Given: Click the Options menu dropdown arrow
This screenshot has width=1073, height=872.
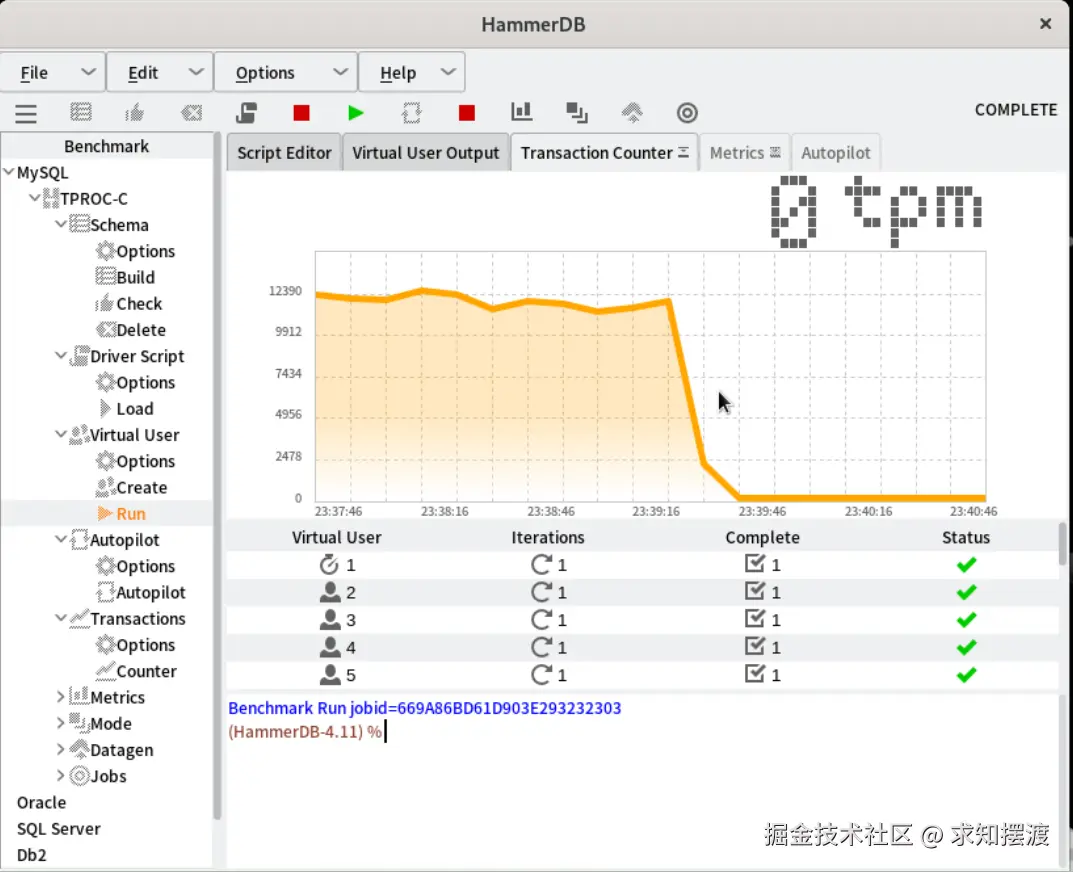Looking at the screenshot, I should point(340,72).
